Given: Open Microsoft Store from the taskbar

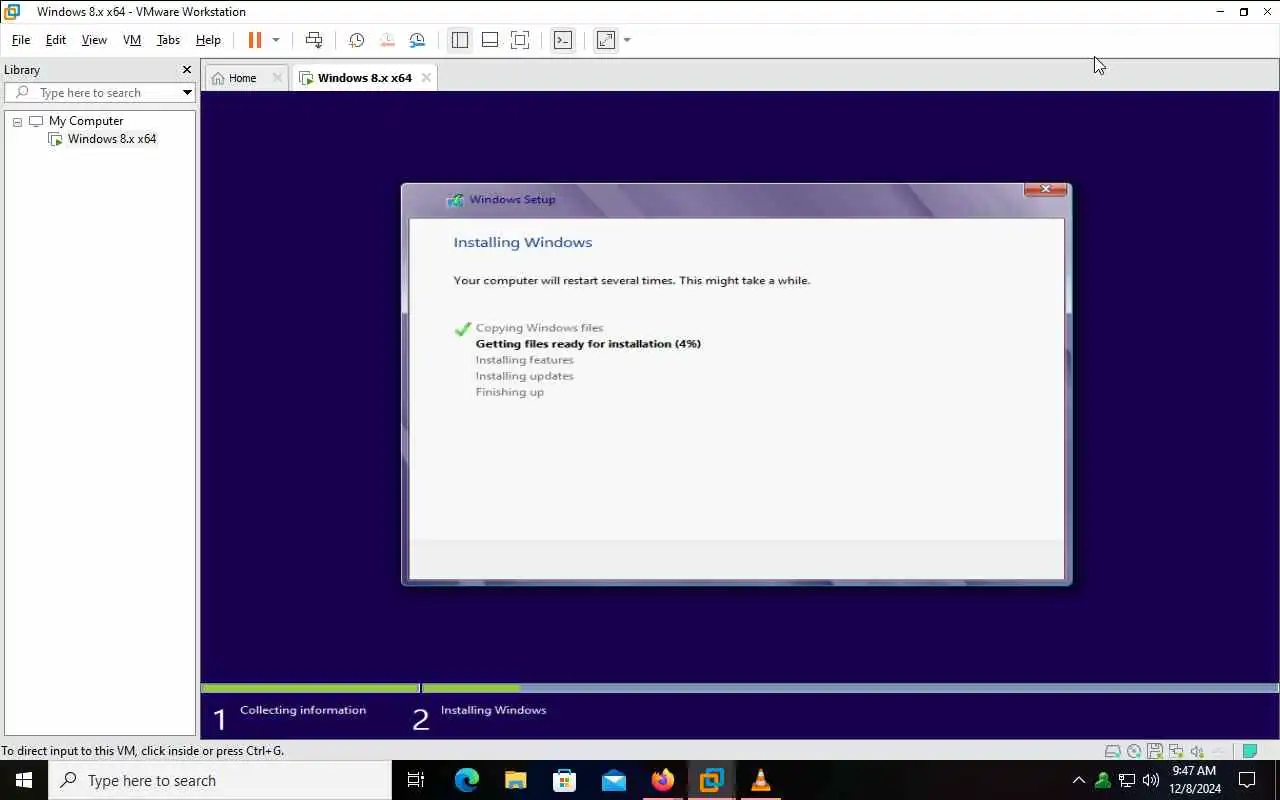Looking at the screenshot, I should coord(564,780).
